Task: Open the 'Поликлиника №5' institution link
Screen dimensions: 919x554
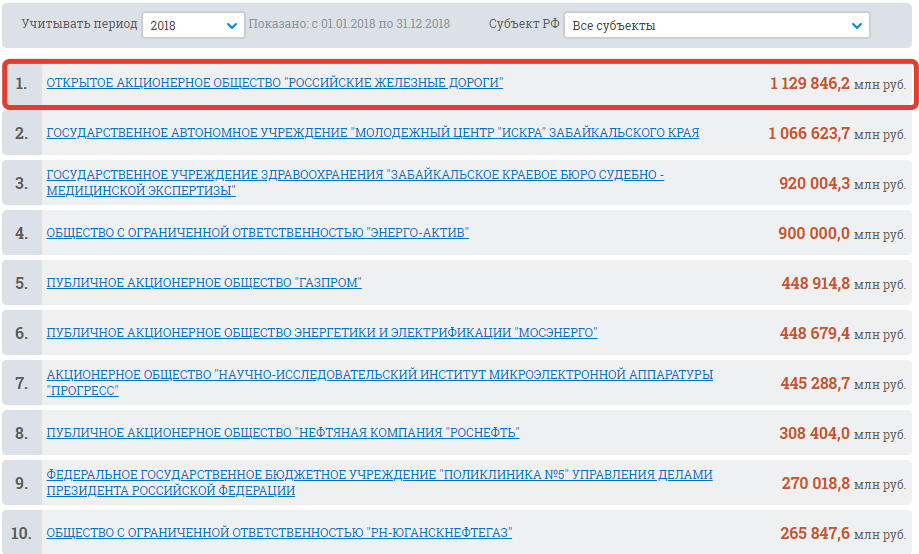Action: 379,482
